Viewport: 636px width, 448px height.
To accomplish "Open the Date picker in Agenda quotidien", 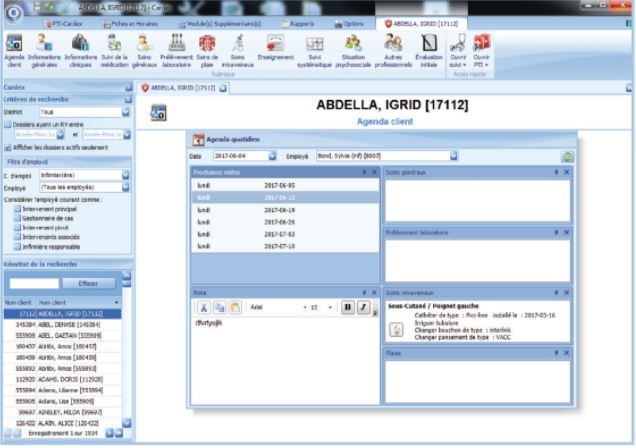I will coord(272,156).
